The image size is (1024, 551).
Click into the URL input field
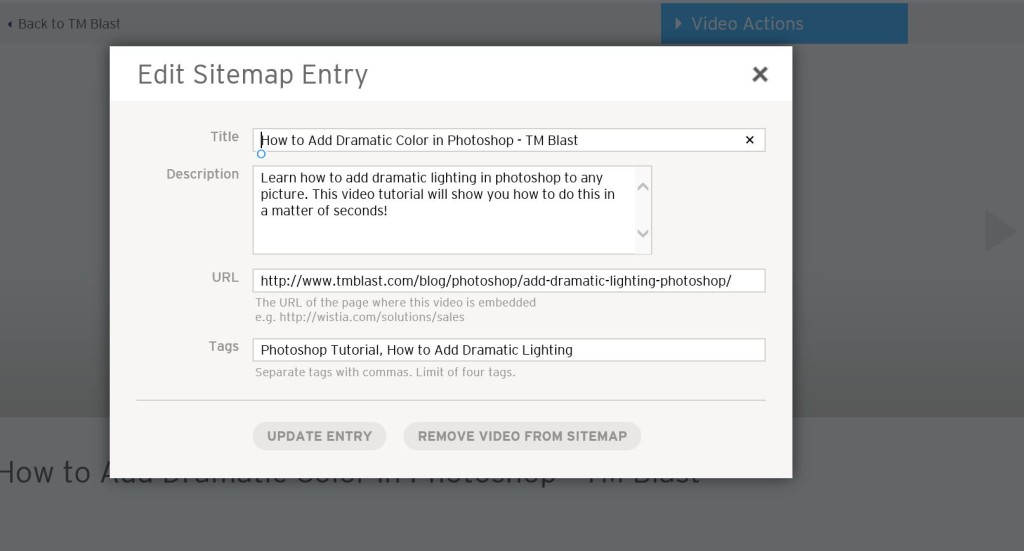coord(509,281)
